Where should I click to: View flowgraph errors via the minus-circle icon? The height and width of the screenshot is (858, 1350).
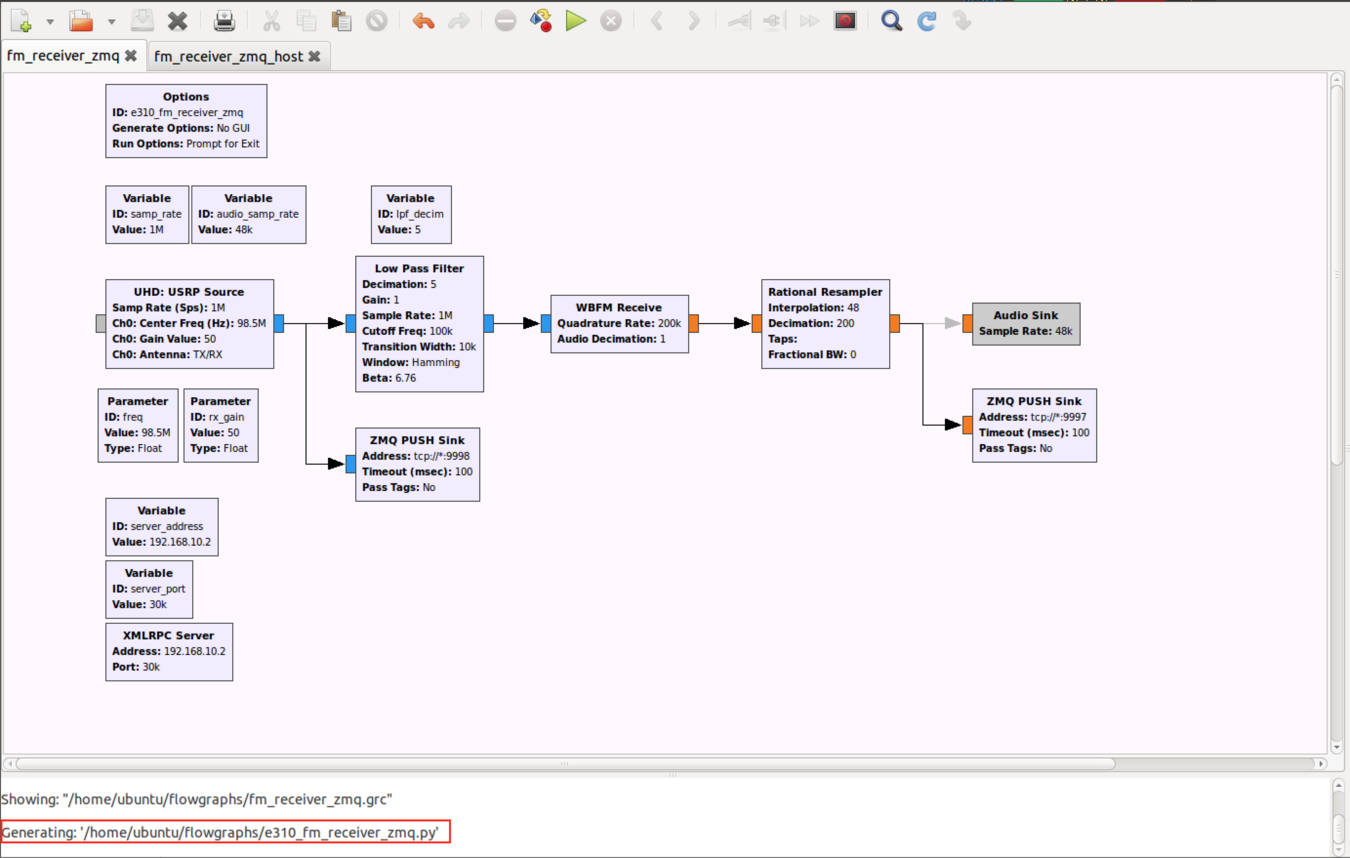click(x=505, y=20)
